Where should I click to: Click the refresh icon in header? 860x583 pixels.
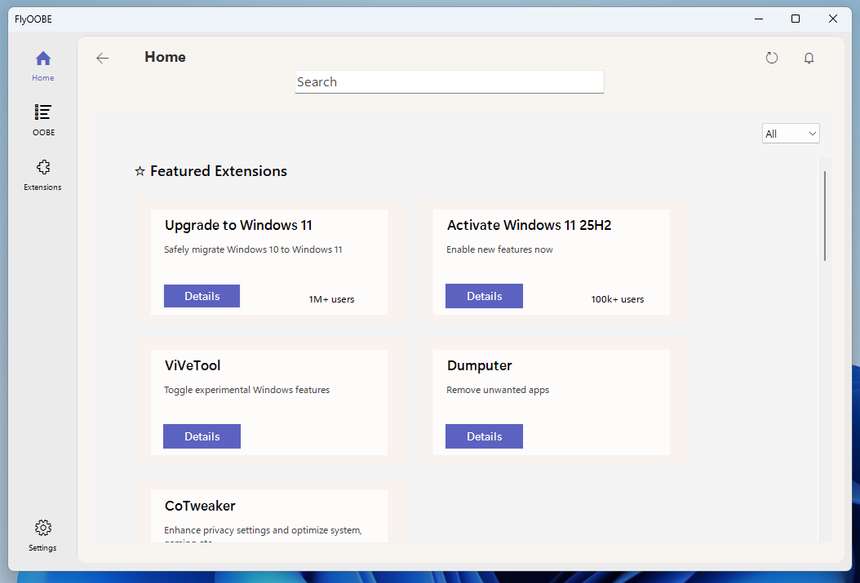771,58
